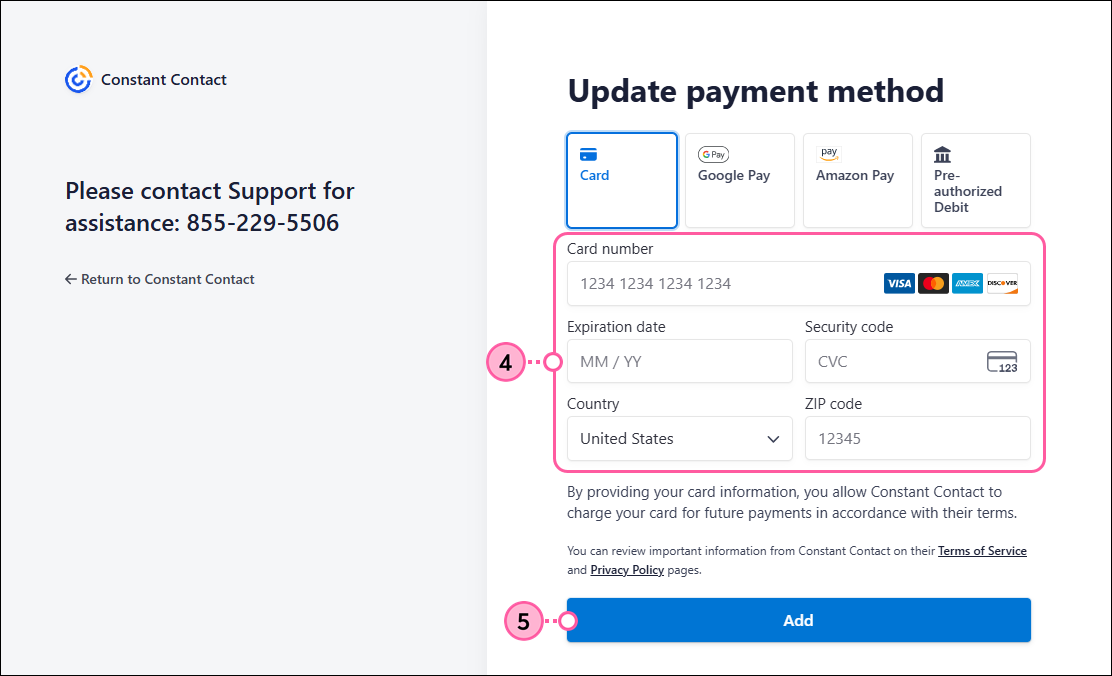Image resolution: width=1112 pixels, height=676 pixels.
Task: Click the Visa card brand icon
Action: [x=898, y=283]
